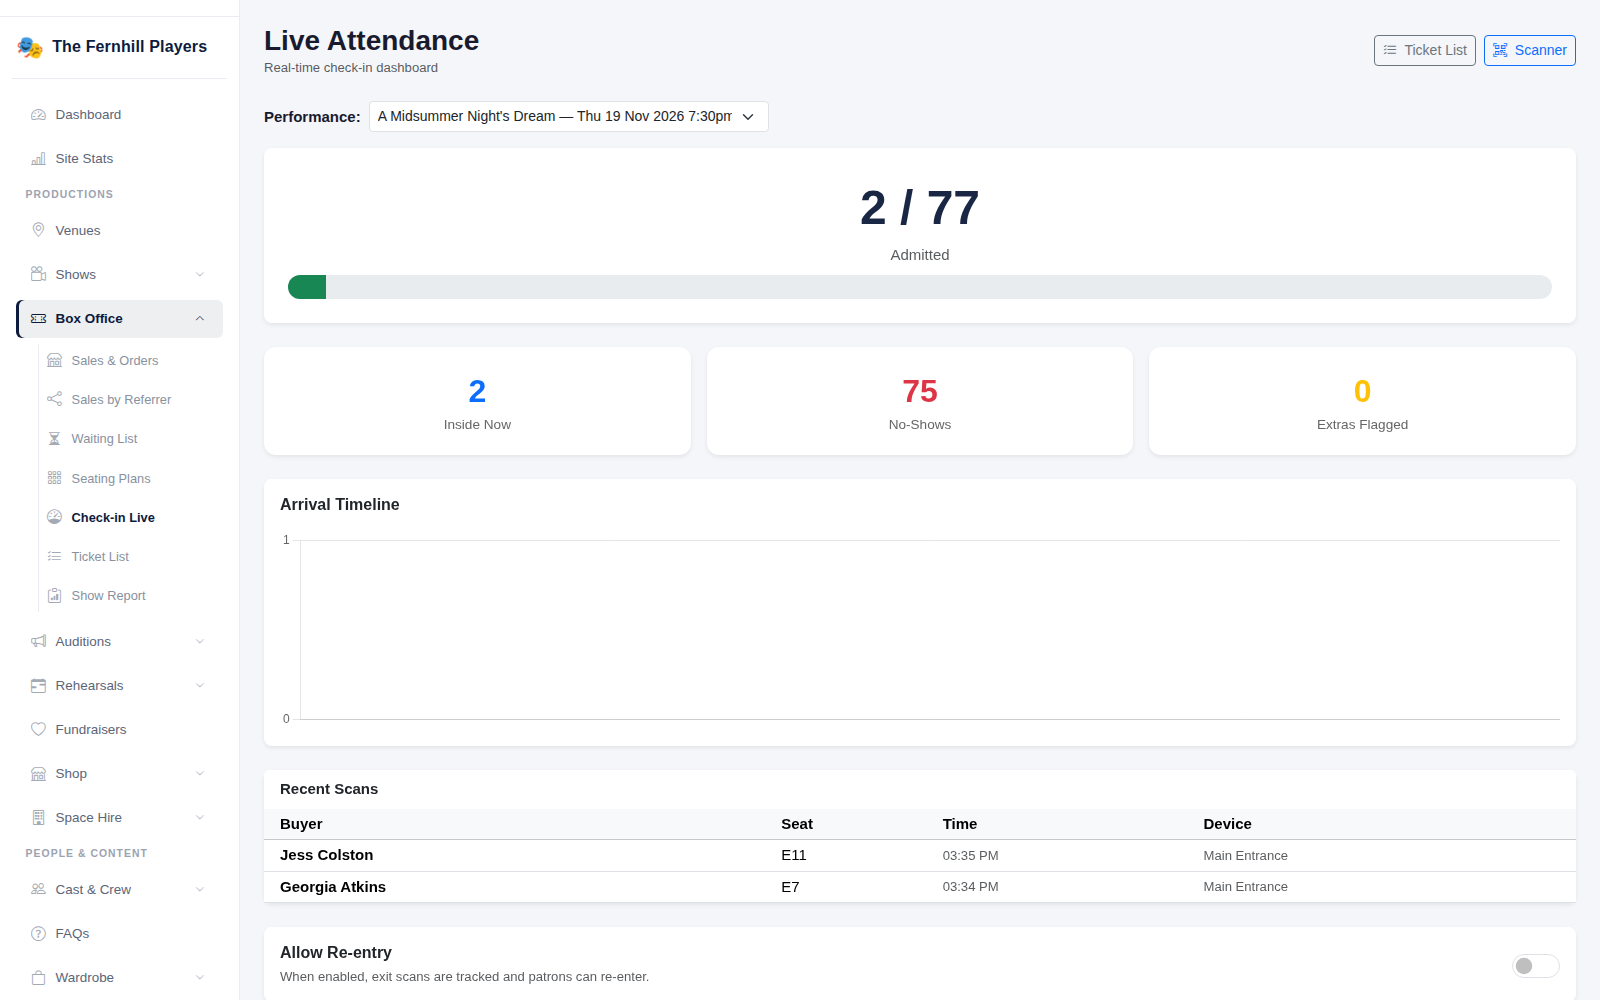Screen dimensions: 1600x1000
Task: Click the Wardrobe bag icon
Action: [38, 978]
